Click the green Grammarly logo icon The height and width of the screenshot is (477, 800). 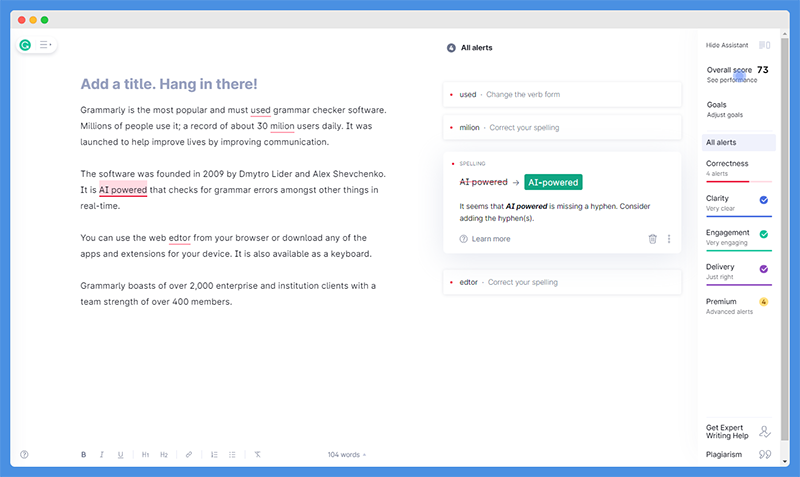[25, 45]
